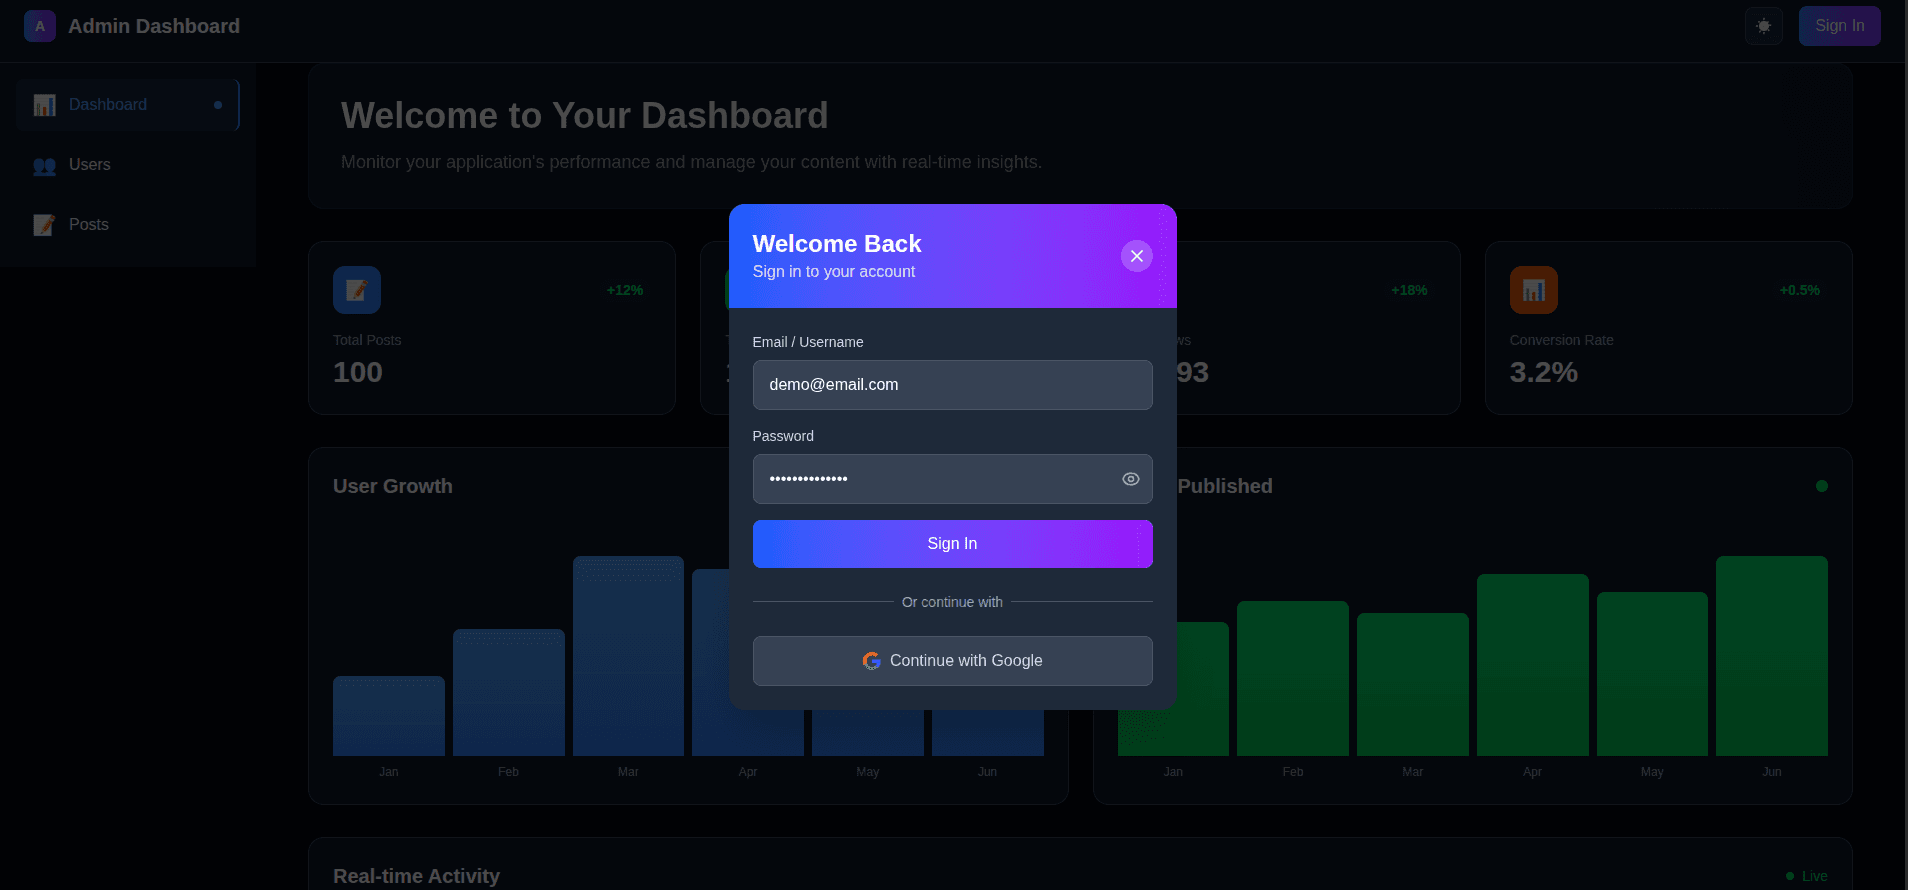
Task: Show password using the eye icon
Action: [1130, 479]
